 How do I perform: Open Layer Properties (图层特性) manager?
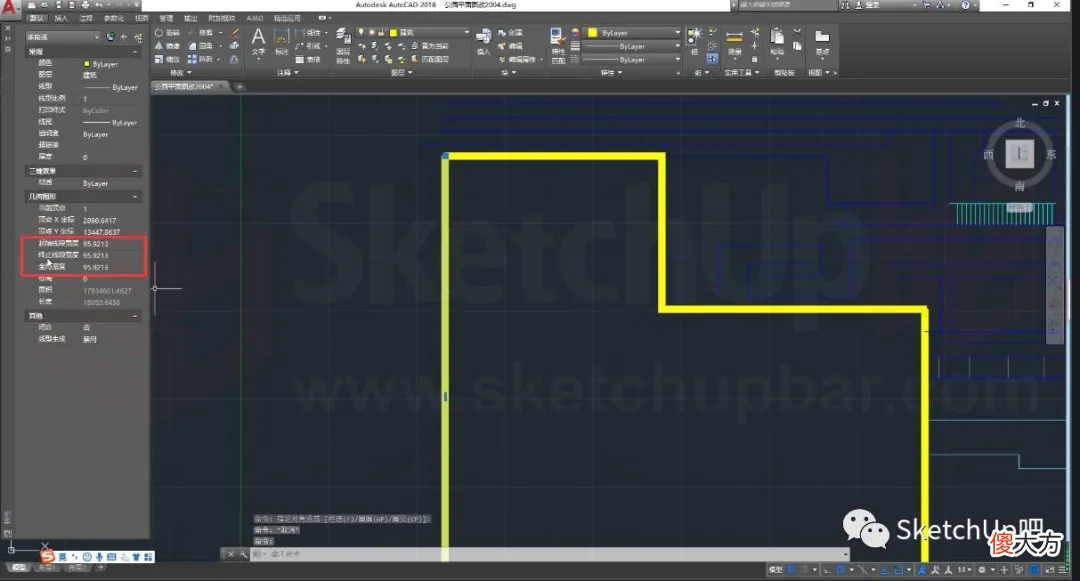342,45
